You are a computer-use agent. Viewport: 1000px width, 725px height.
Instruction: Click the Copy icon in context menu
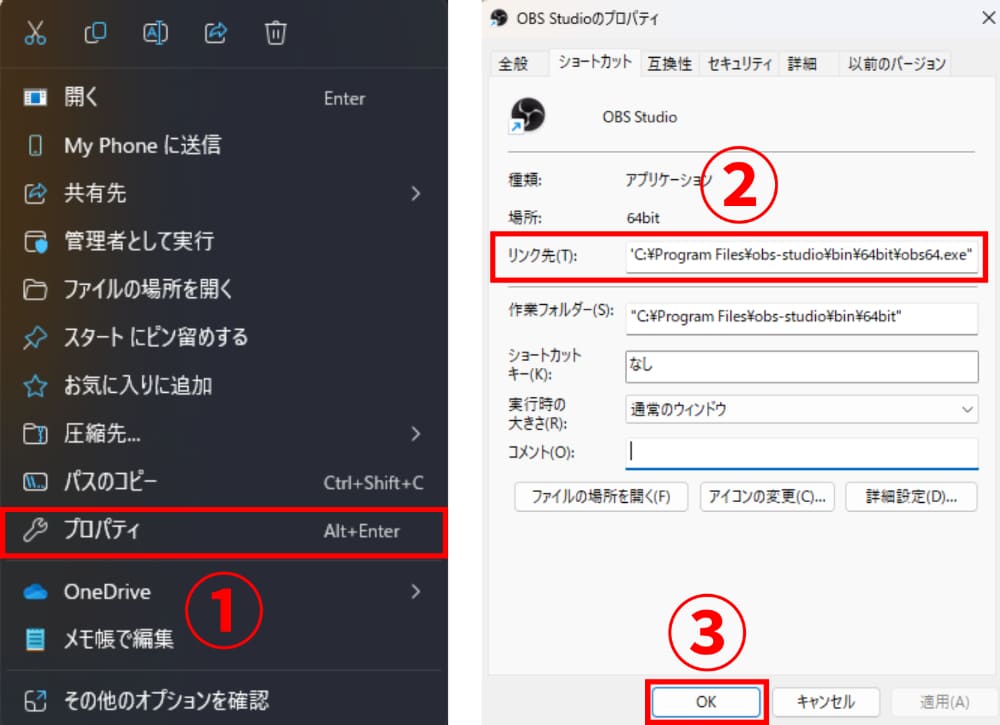pyautogui.click(x=95, y=33)
